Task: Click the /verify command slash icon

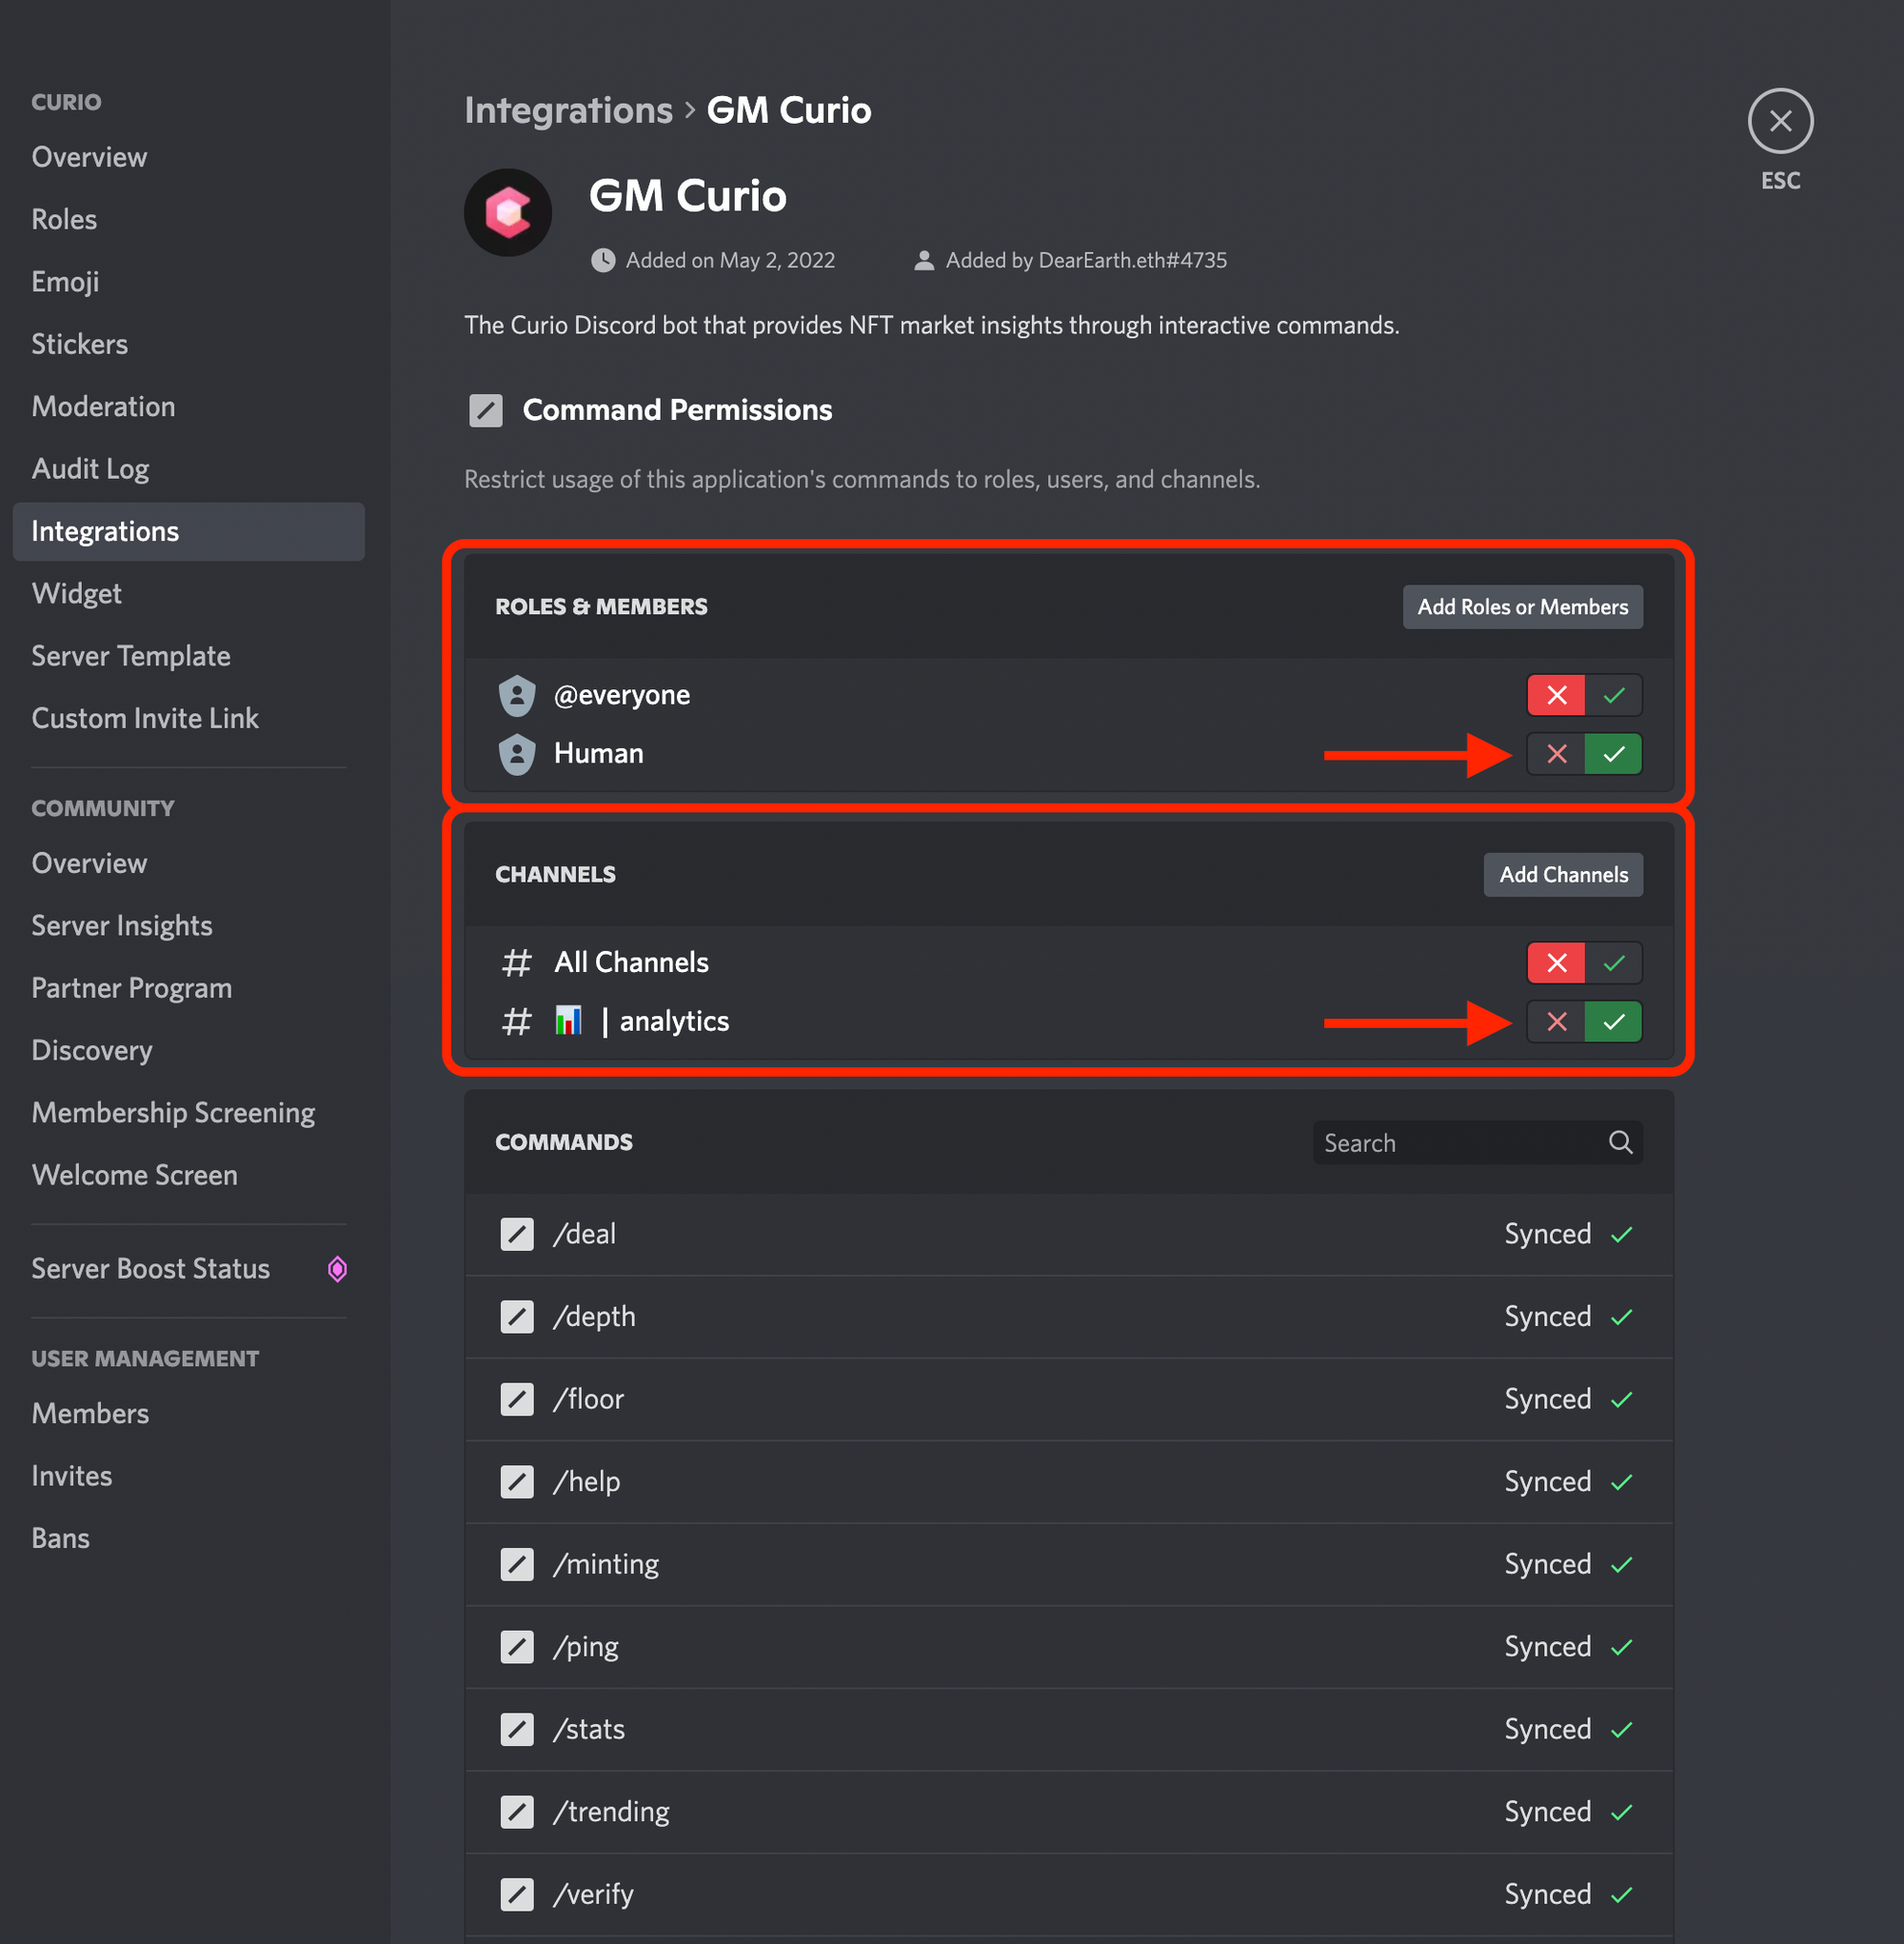Action: [517, 1894]
